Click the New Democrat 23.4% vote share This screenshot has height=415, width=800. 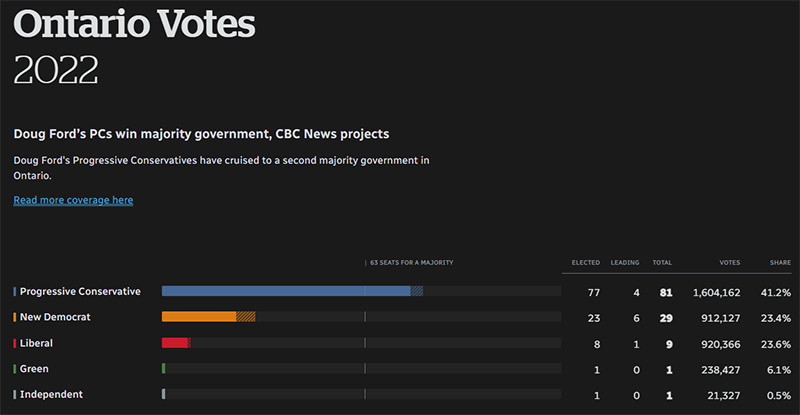pyautogui.click(x=774, y=318)
